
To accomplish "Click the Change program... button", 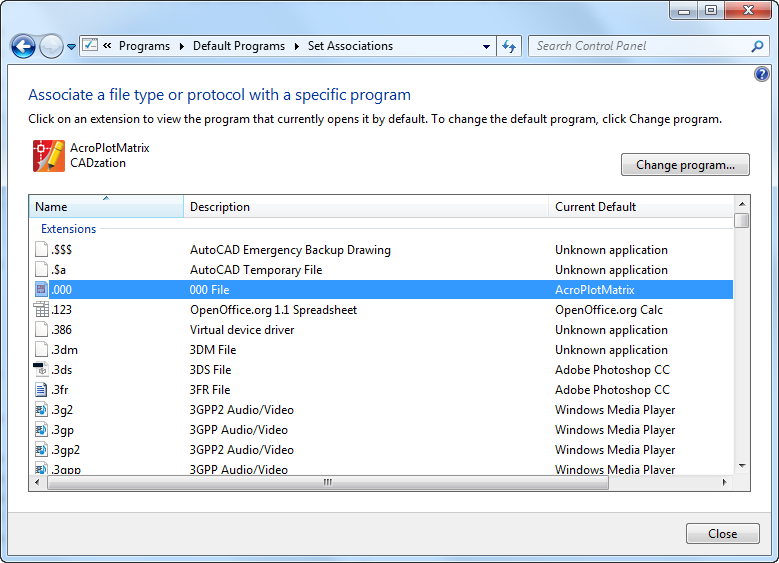I will coord(685,164).
